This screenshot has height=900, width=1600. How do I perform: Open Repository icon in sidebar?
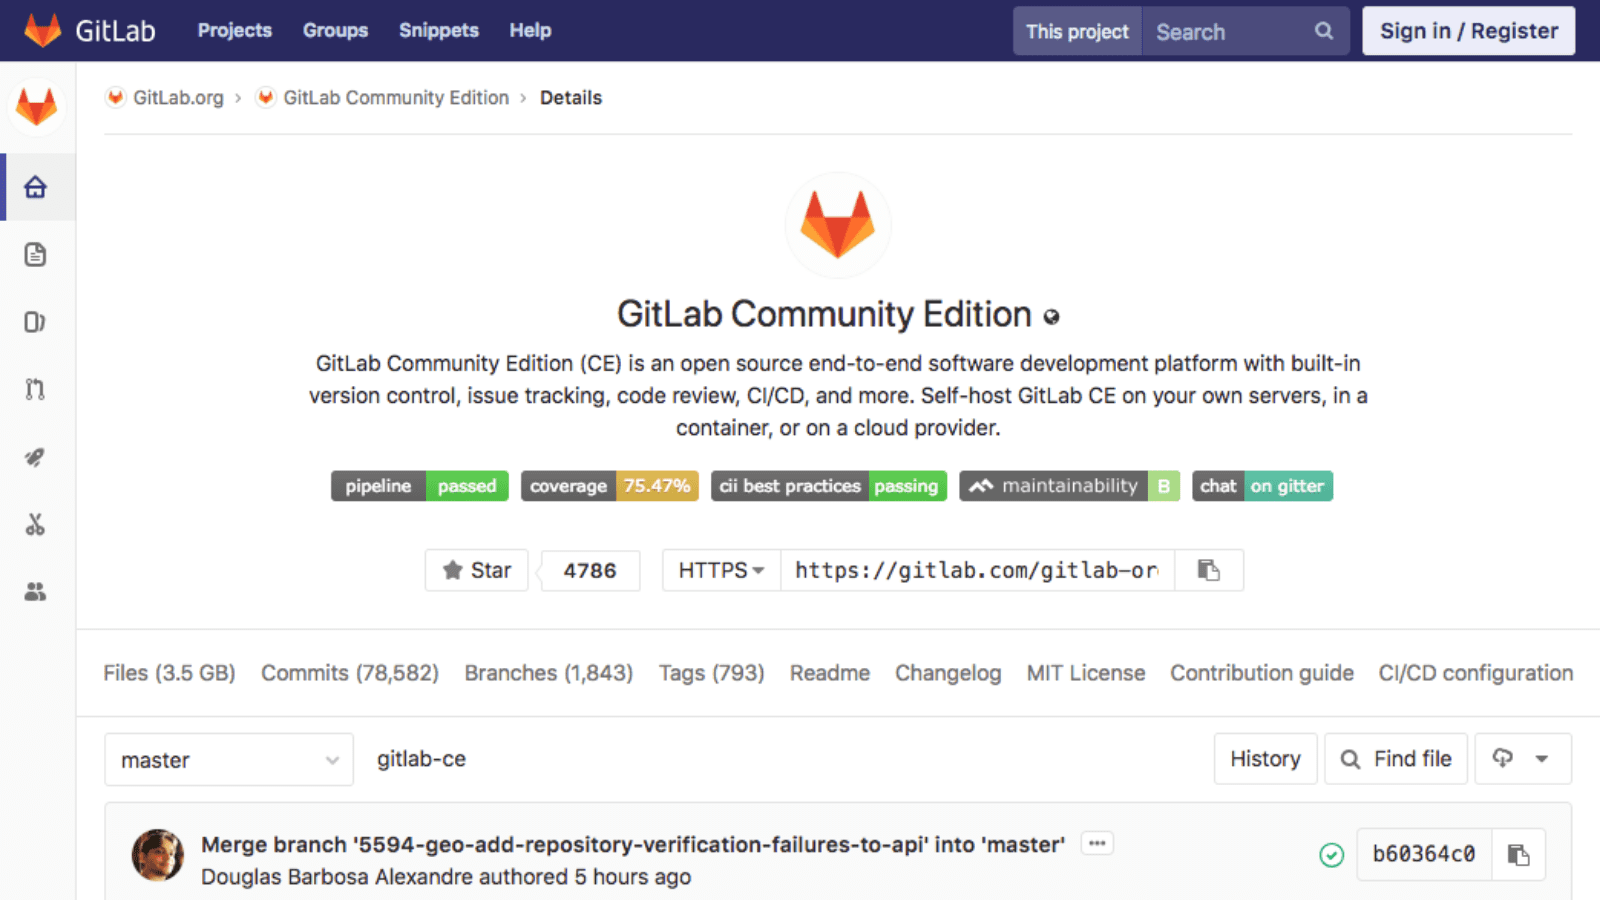36,254
